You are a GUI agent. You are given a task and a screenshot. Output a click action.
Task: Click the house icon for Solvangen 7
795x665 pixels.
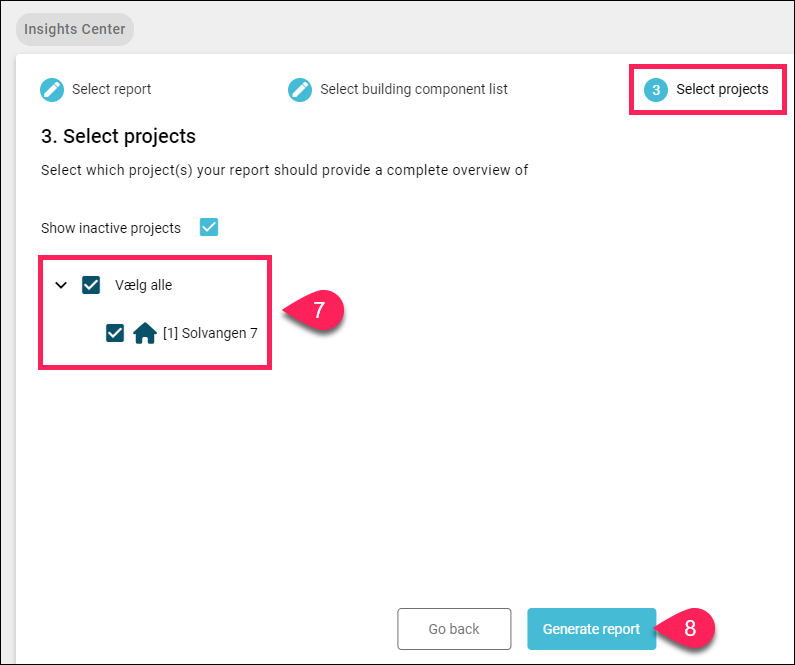[x=144, y=333]
